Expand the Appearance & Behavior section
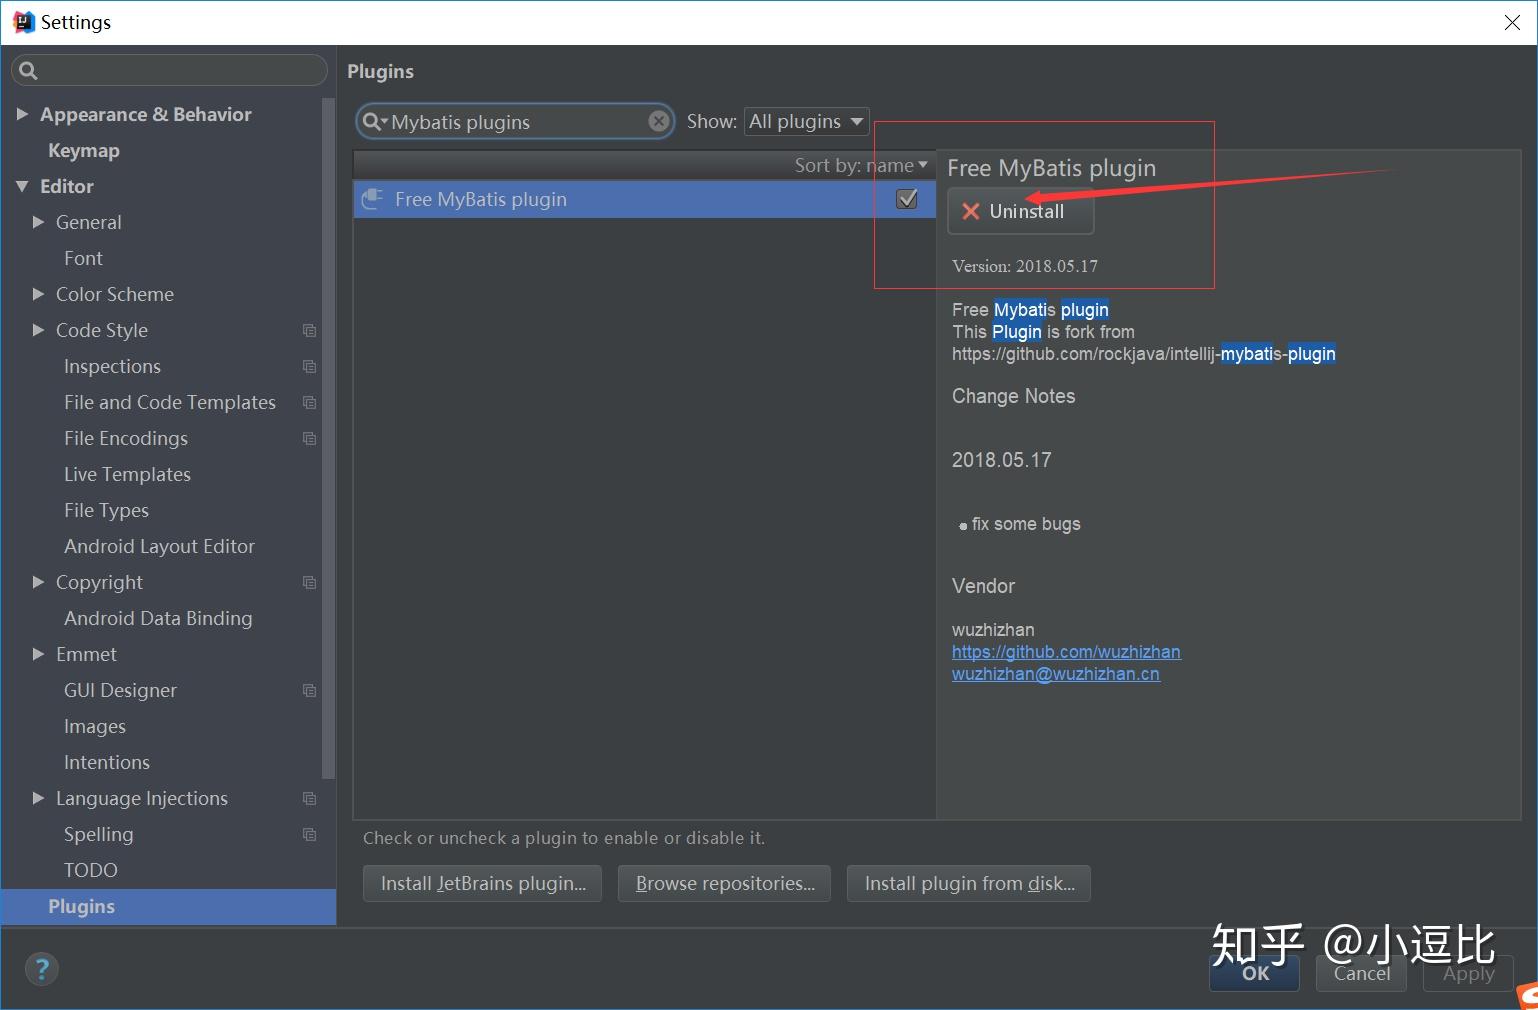This screenshot has width=1538, height=1010. 22,114
